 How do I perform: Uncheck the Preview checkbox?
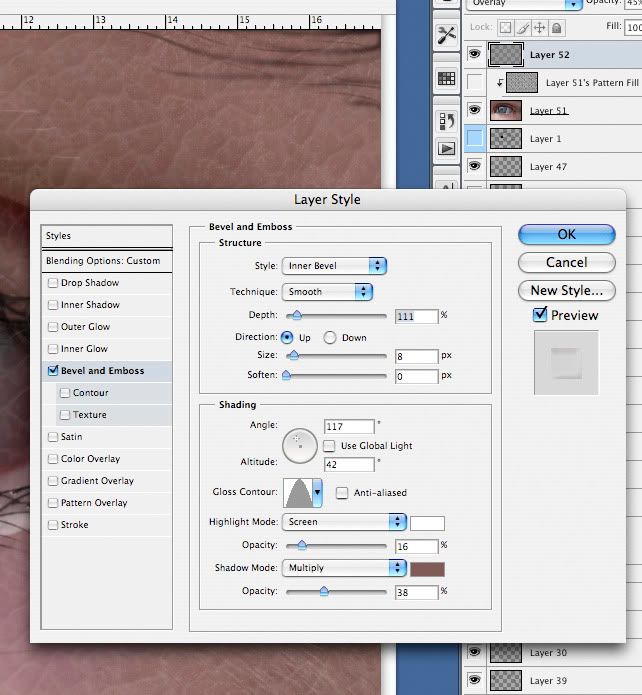[540, 315]
